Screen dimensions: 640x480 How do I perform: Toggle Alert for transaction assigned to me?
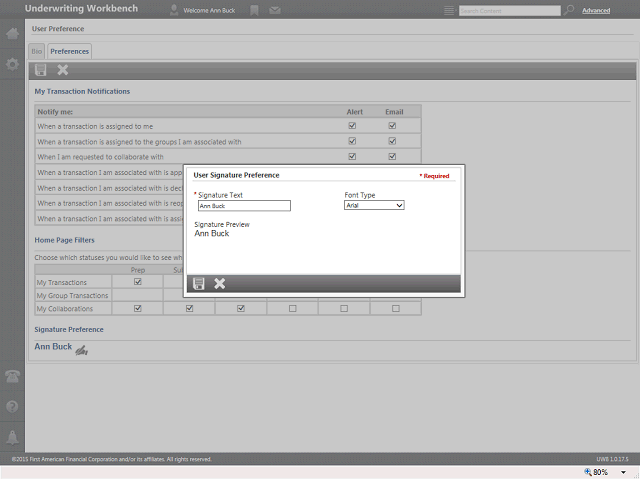[352, 126]
